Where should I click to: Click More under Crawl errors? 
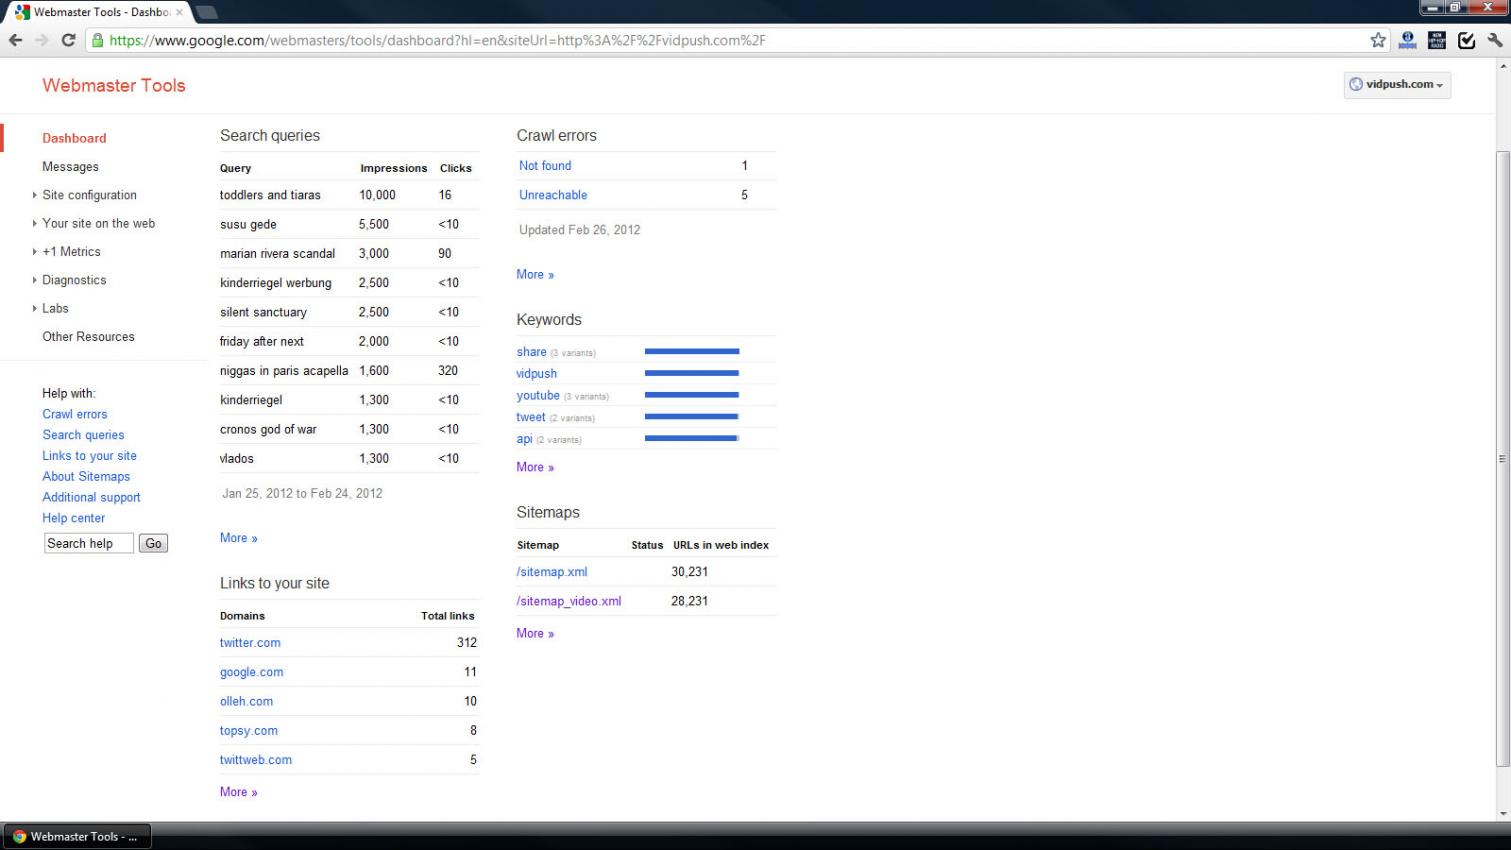(x=535, y=274)
